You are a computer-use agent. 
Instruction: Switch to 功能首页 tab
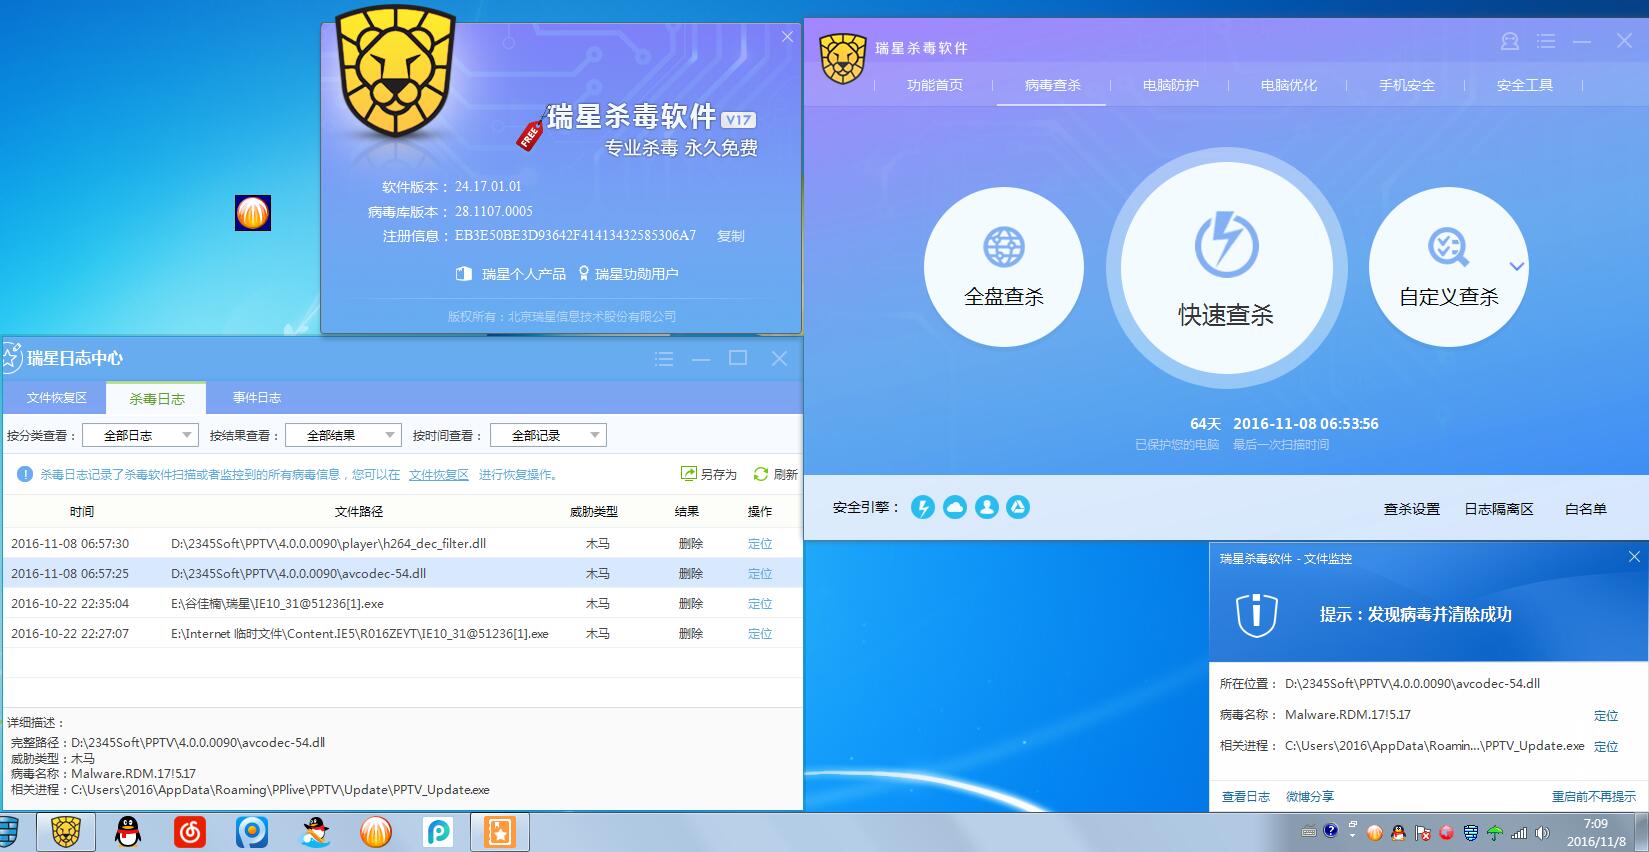pos(935,85)
